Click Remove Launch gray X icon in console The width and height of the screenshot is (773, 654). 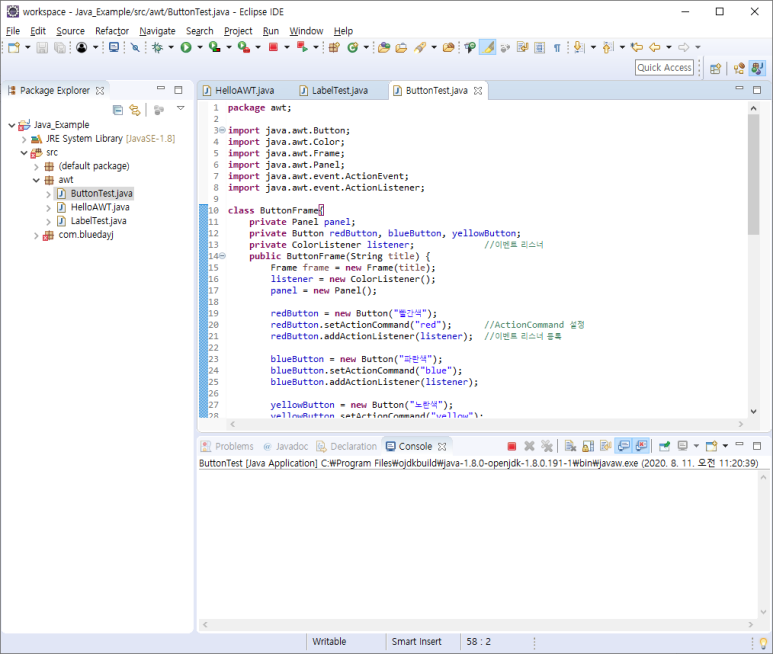point(529,447)
